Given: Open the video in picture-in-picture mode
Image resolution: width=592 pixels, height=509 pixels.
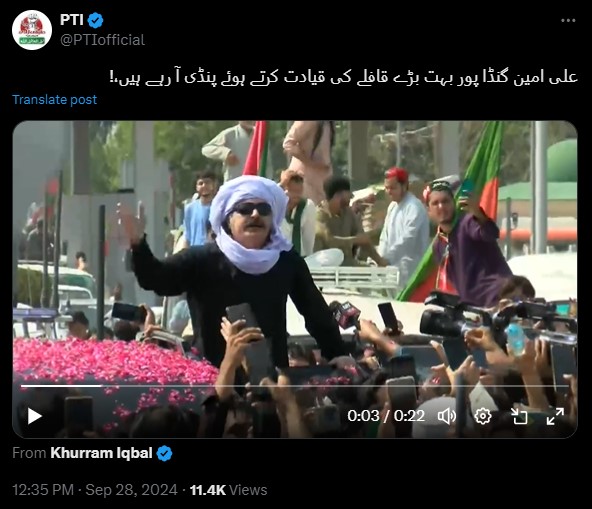Looking at the screenshot, I should pos(519,416).
